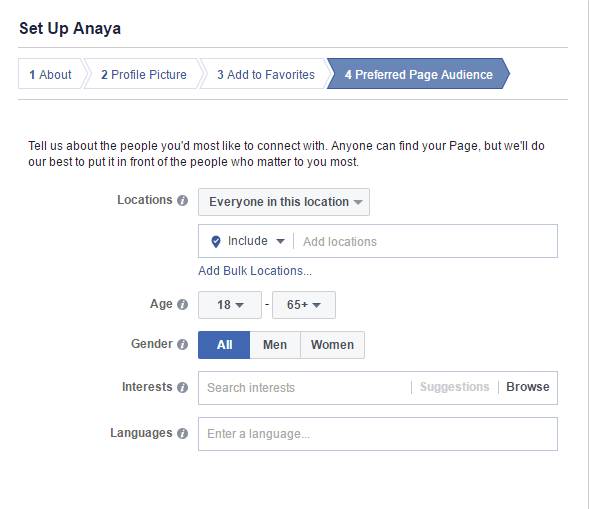
Task: Focus the Enter a language field
Action: [x=378, y=434]
